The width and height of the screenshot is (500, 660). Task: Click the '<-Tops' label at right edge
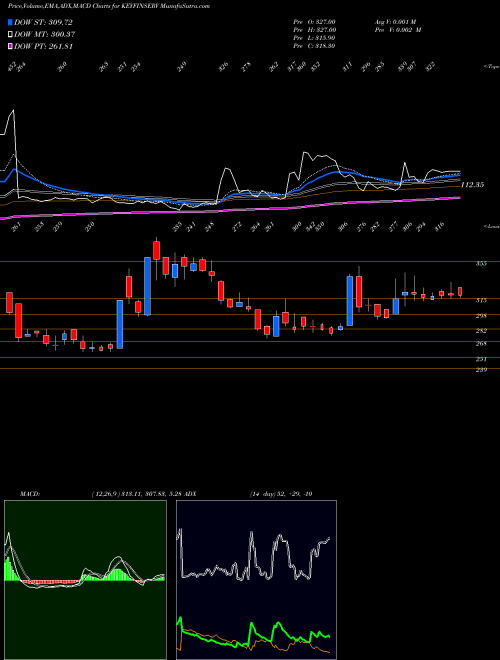tap(491, 67)
